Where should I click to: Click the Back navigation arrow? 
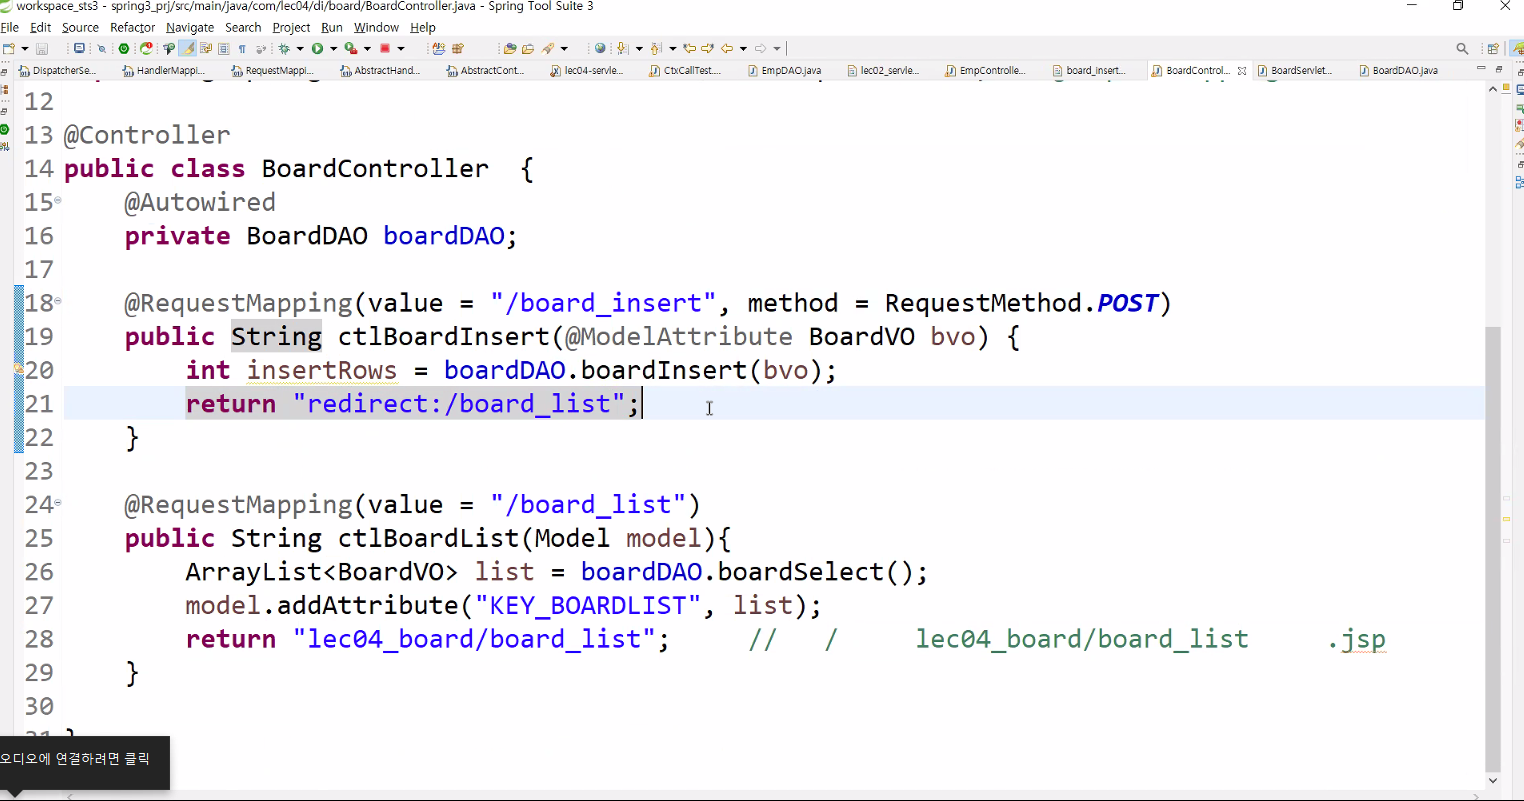tap(727, 48)
